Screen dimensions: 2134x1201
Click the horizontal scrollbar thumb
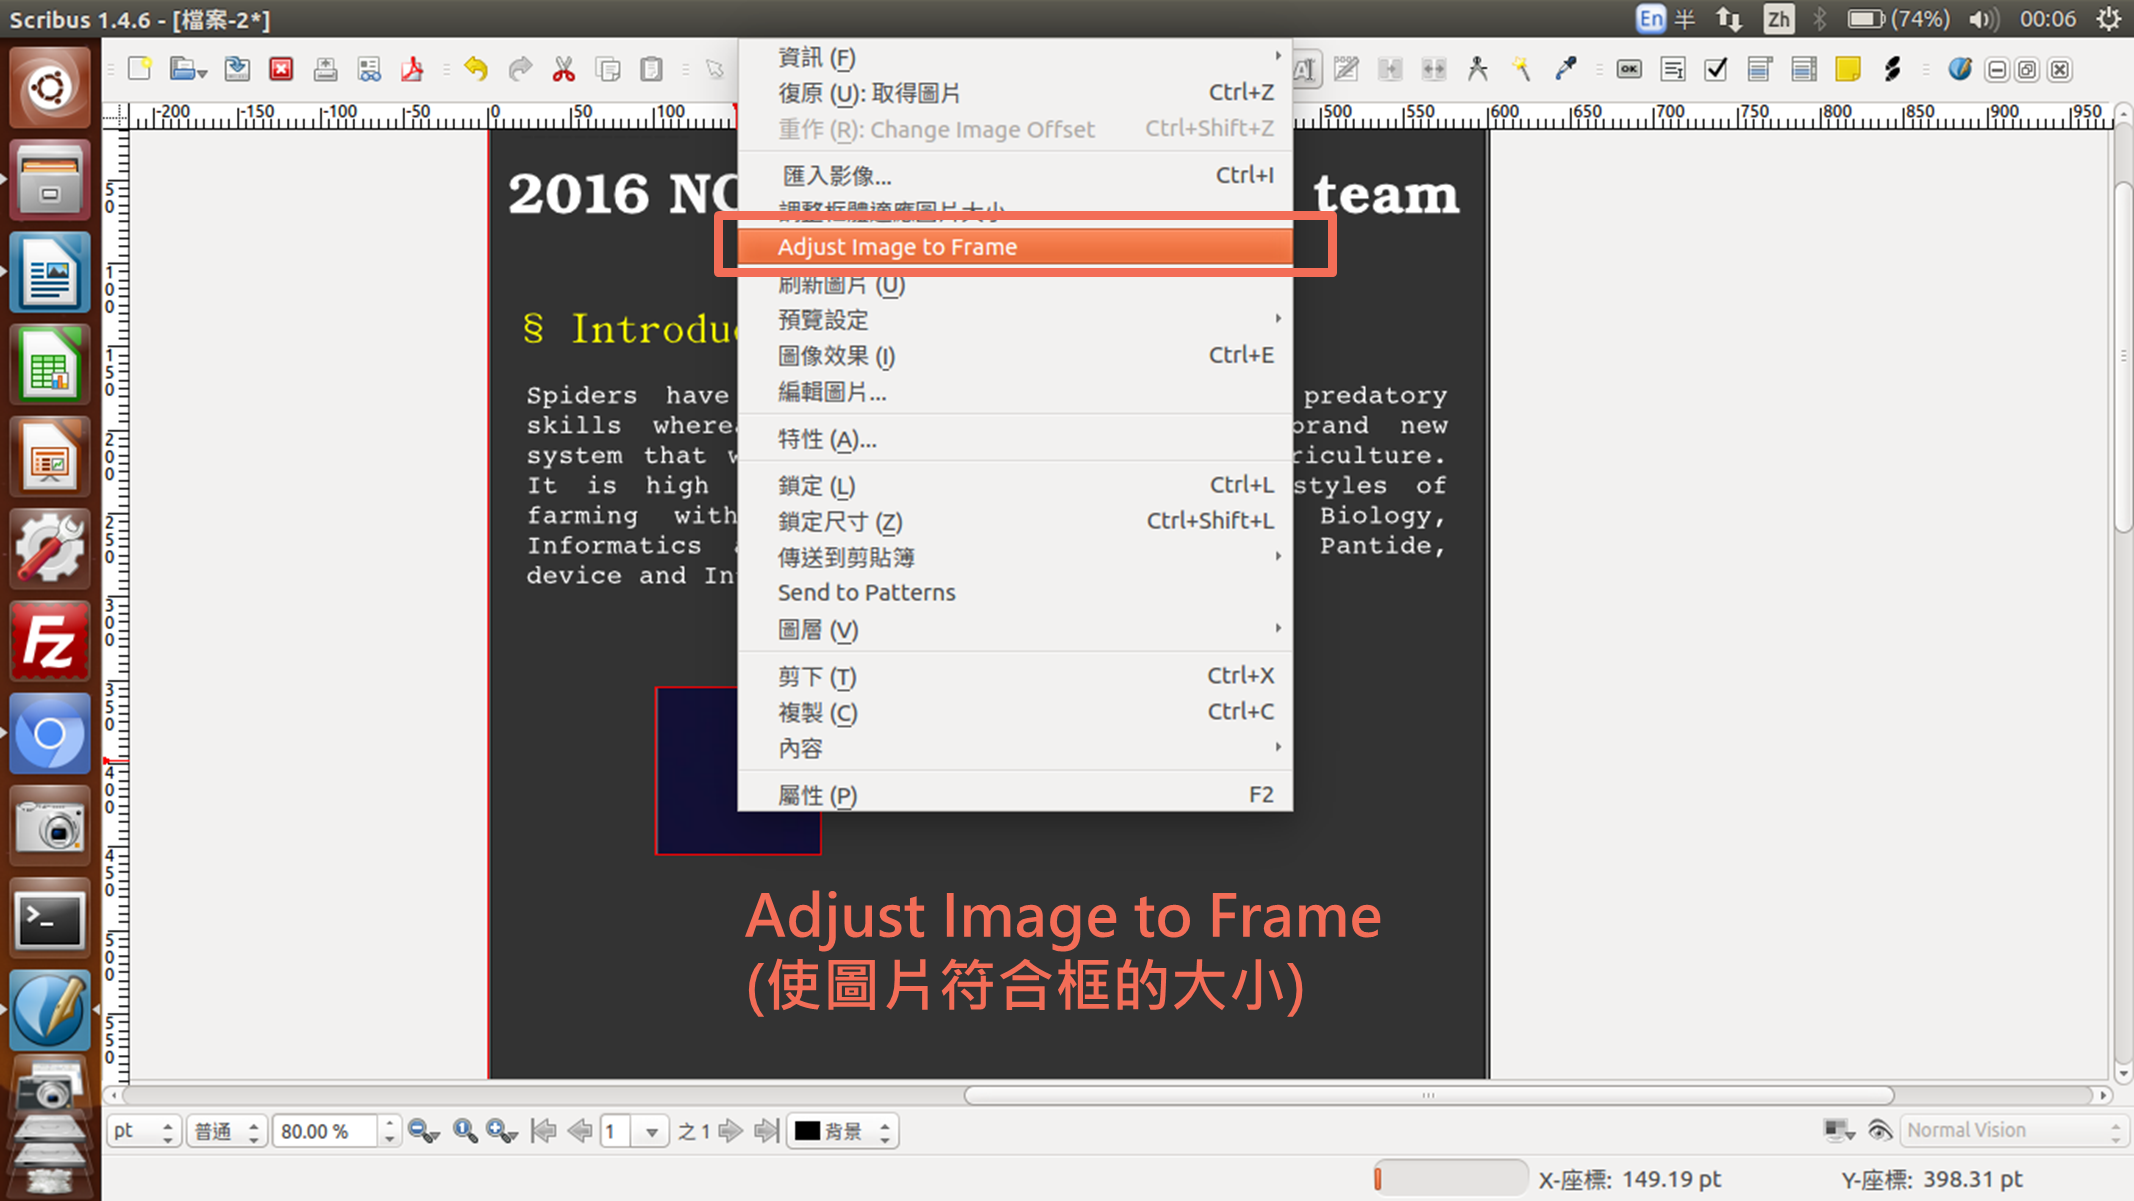pos(1429,1095)
